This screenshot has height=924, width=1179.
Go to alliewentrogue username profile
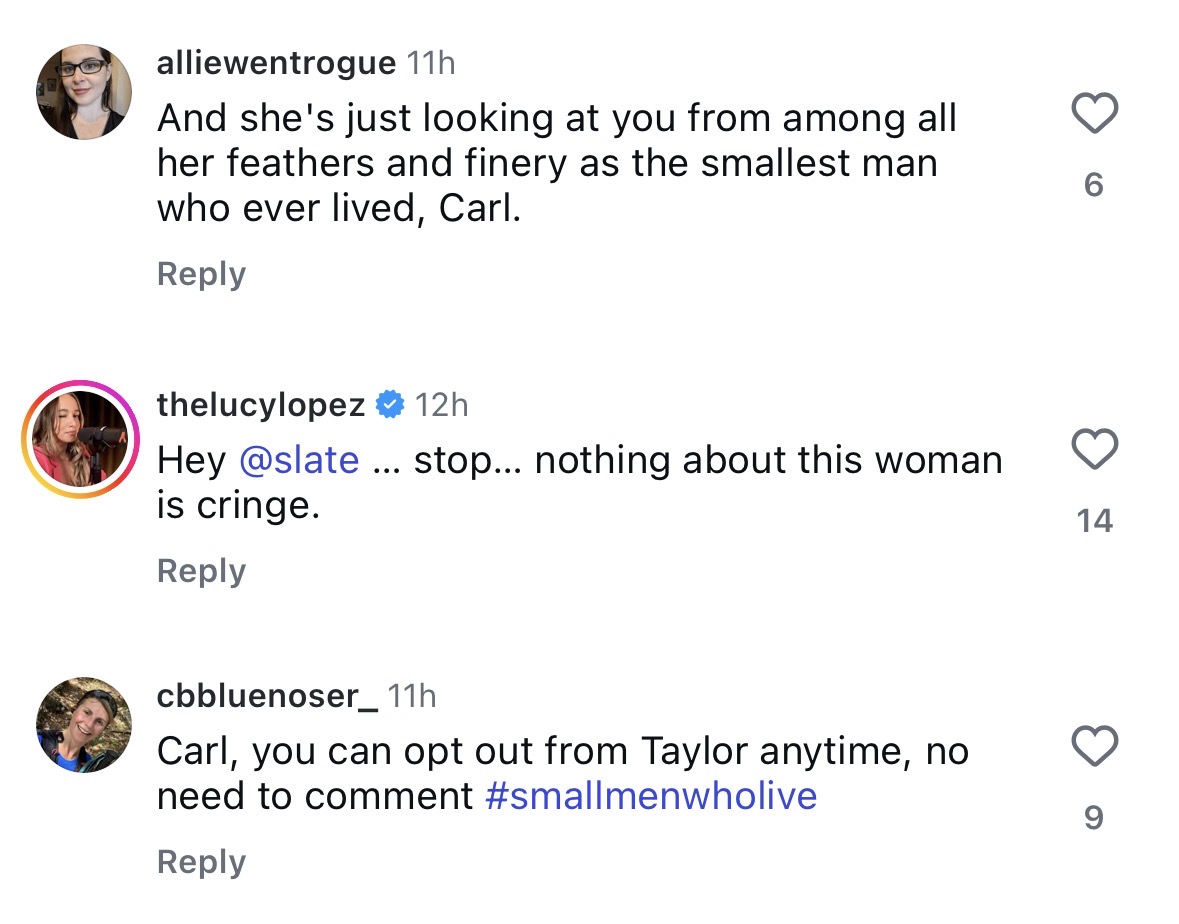276,64
